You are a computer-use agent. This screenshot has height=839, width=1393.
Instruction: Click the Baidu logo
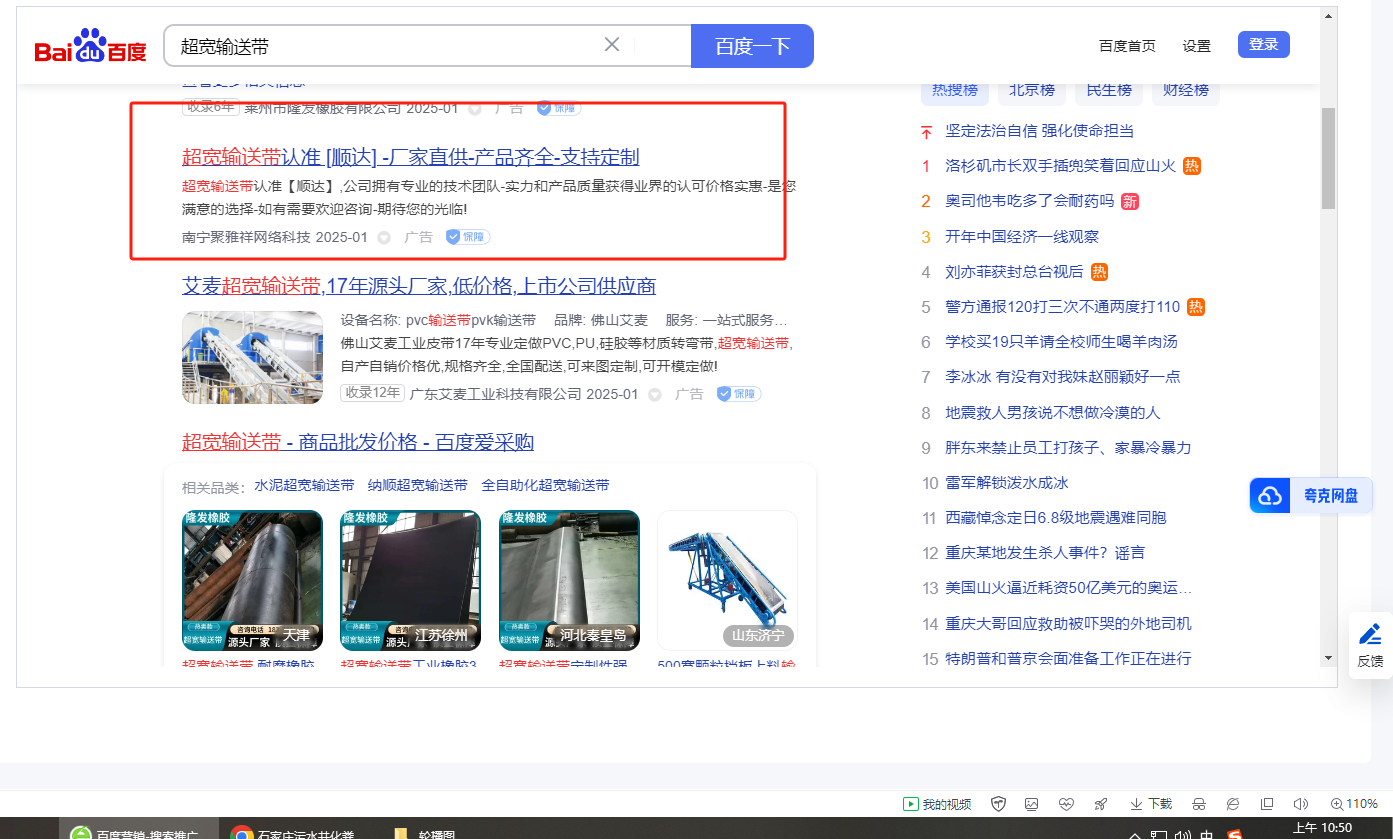pyautogui.click(x=91, y=47)
